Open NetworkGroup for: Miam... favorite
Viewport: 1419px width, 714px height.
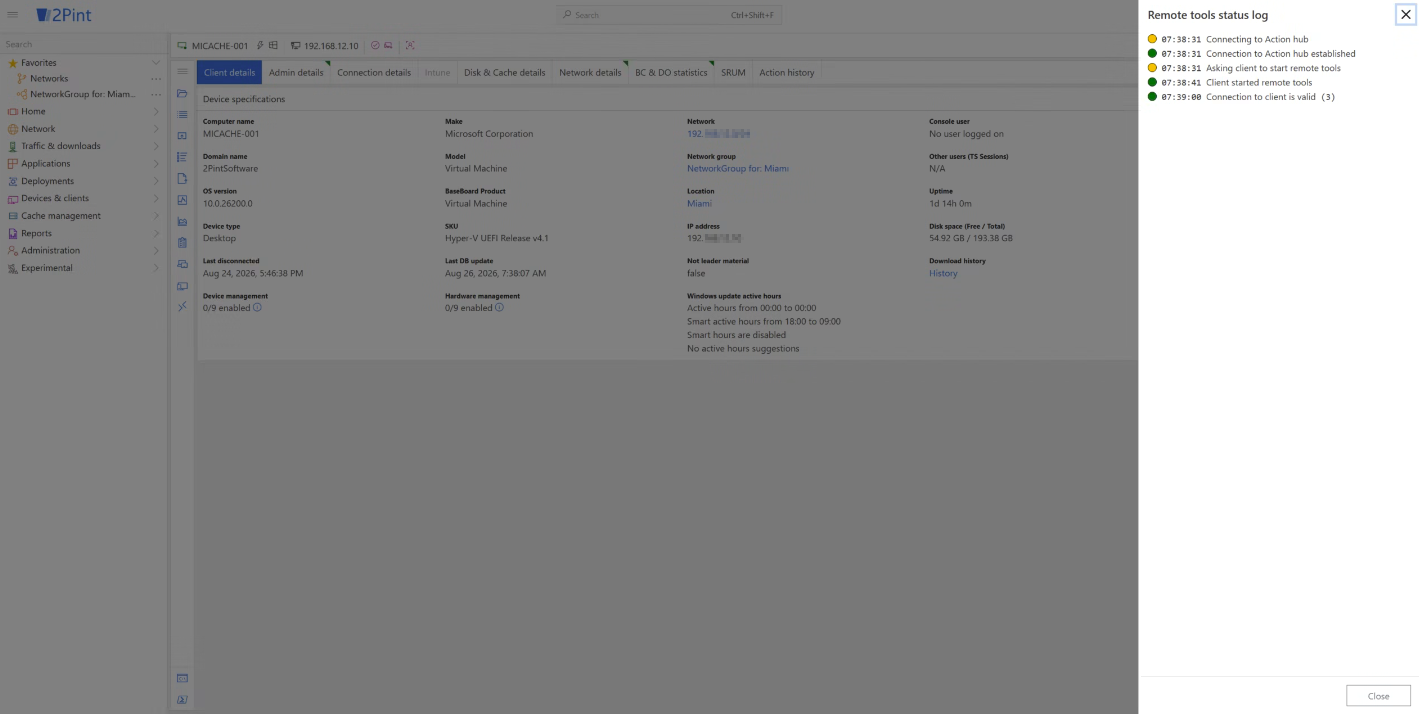(x=82, y=94)
